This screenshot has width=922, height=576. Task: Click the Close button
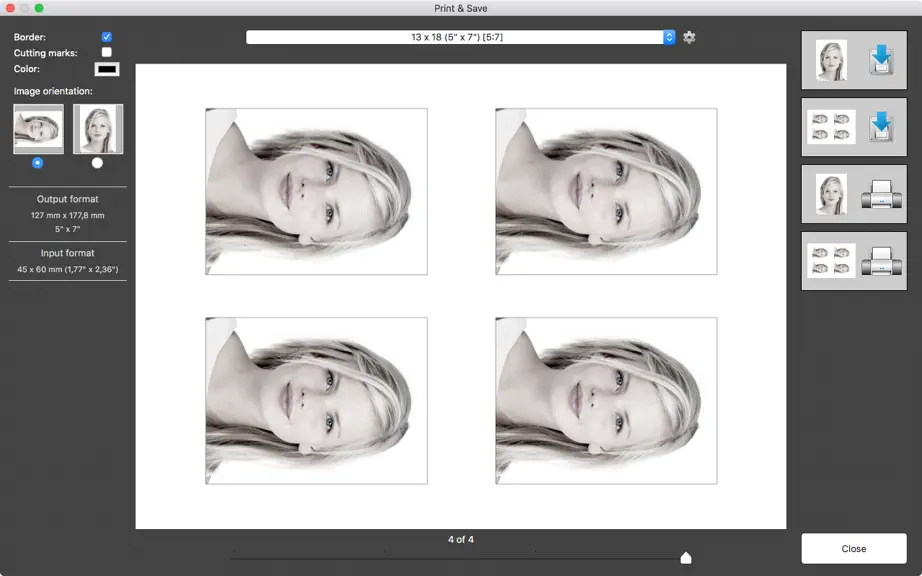click(x=854, y=548)
